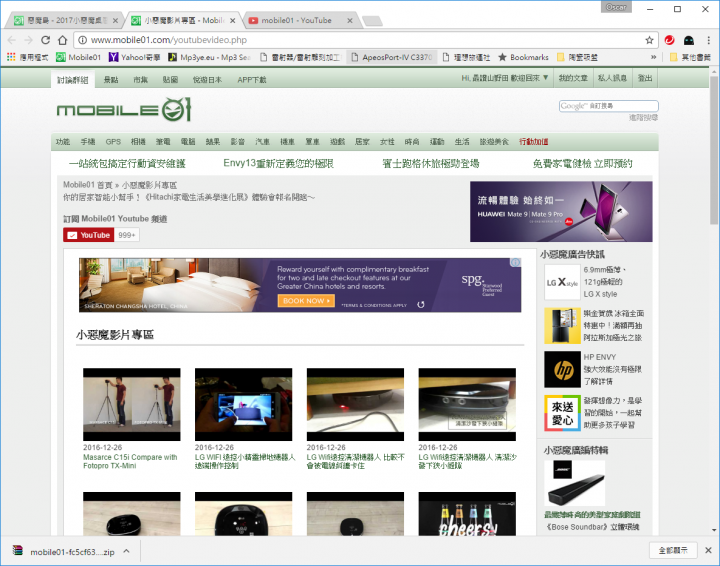Click the Envy13 headline link

pos(278,163)
